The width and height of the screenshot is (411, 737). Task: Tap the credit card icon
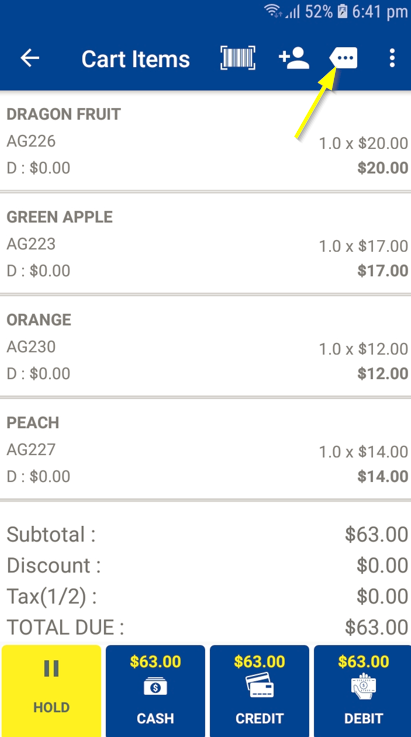point(259,687)
